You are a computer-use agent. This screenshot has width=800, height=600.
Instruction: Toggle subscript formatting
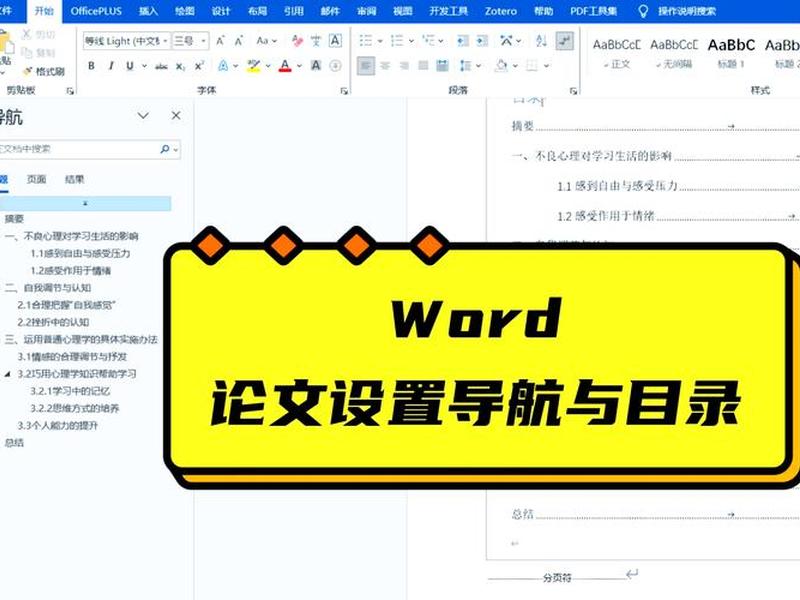pyautogui.click(x=180, y=66)
